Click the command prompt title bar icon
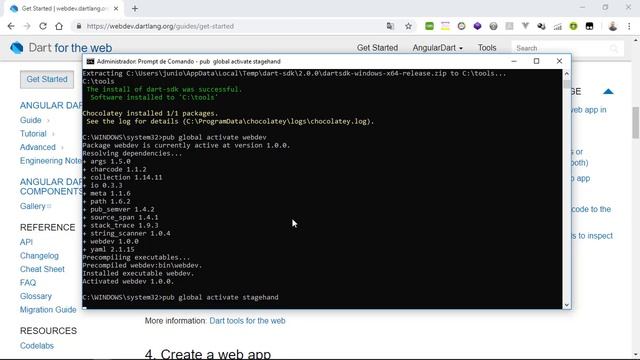Viewport: 640px width, 360px height. point(90,61)
